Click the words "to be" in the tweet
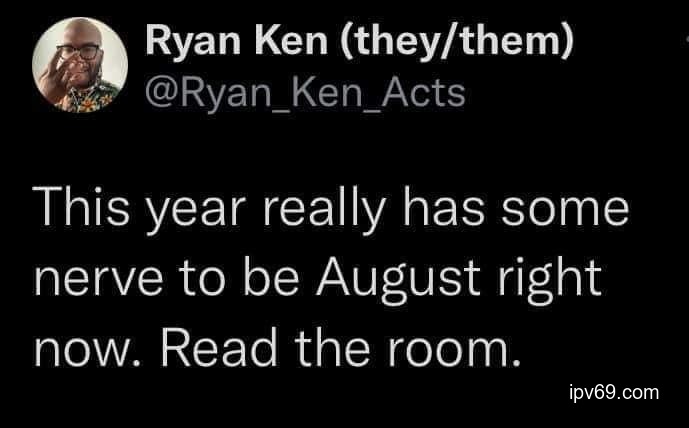The height and width of the screenshot is (428, 689). tap(227, 280)
